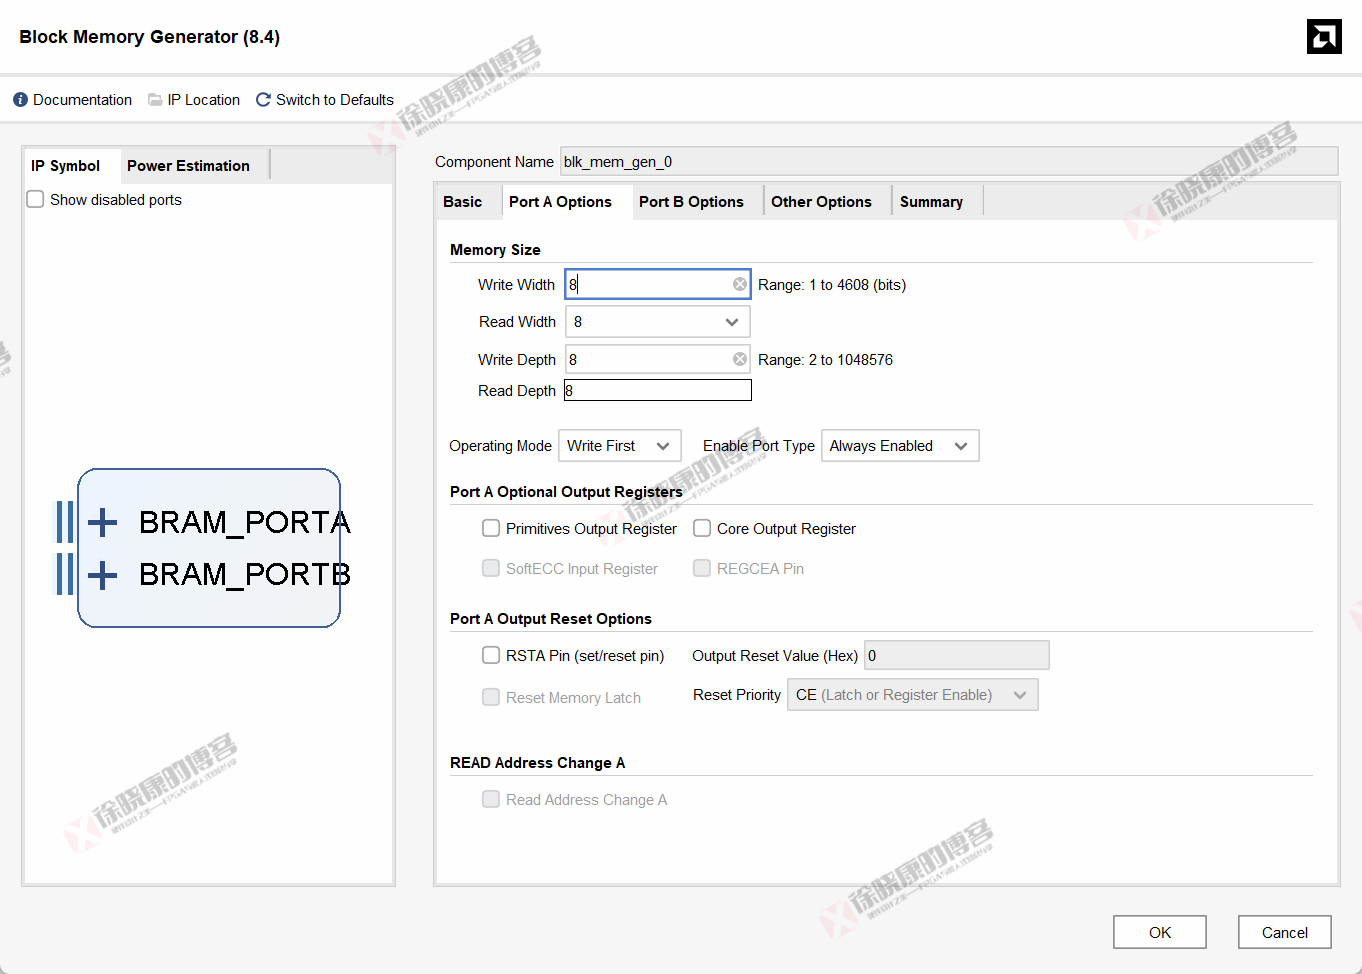This screenshot has width=1362, height=974.
Task: Enable Show disabled ports
Action: click(x=35, y=199)
